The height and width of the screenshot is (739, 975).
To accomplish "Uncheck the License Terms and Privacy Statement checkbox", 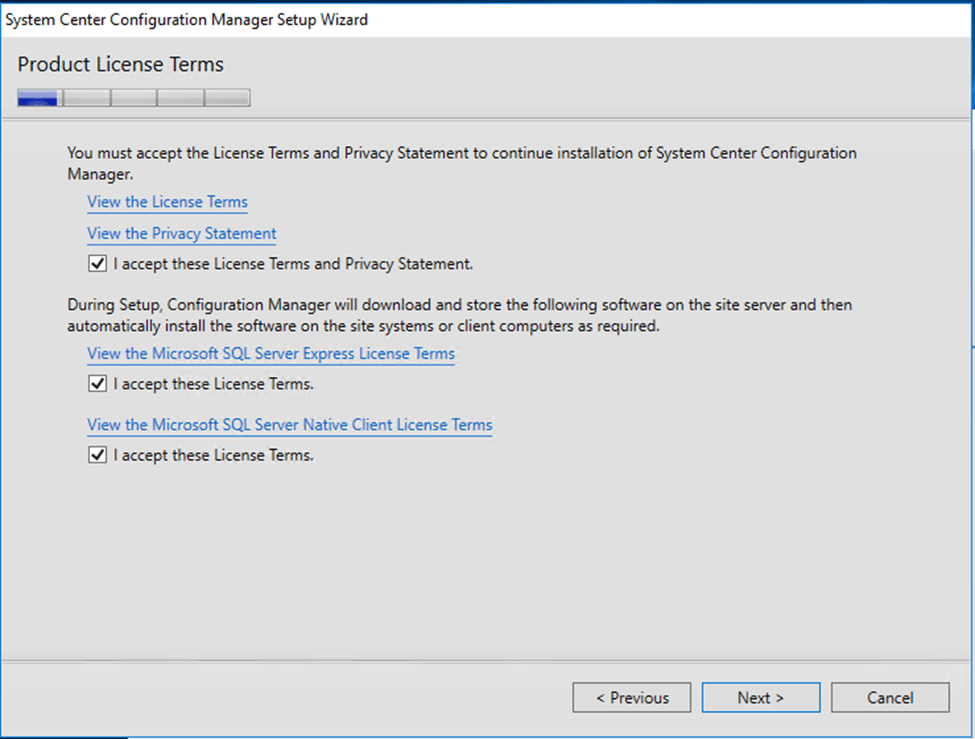I will [97, 265].
